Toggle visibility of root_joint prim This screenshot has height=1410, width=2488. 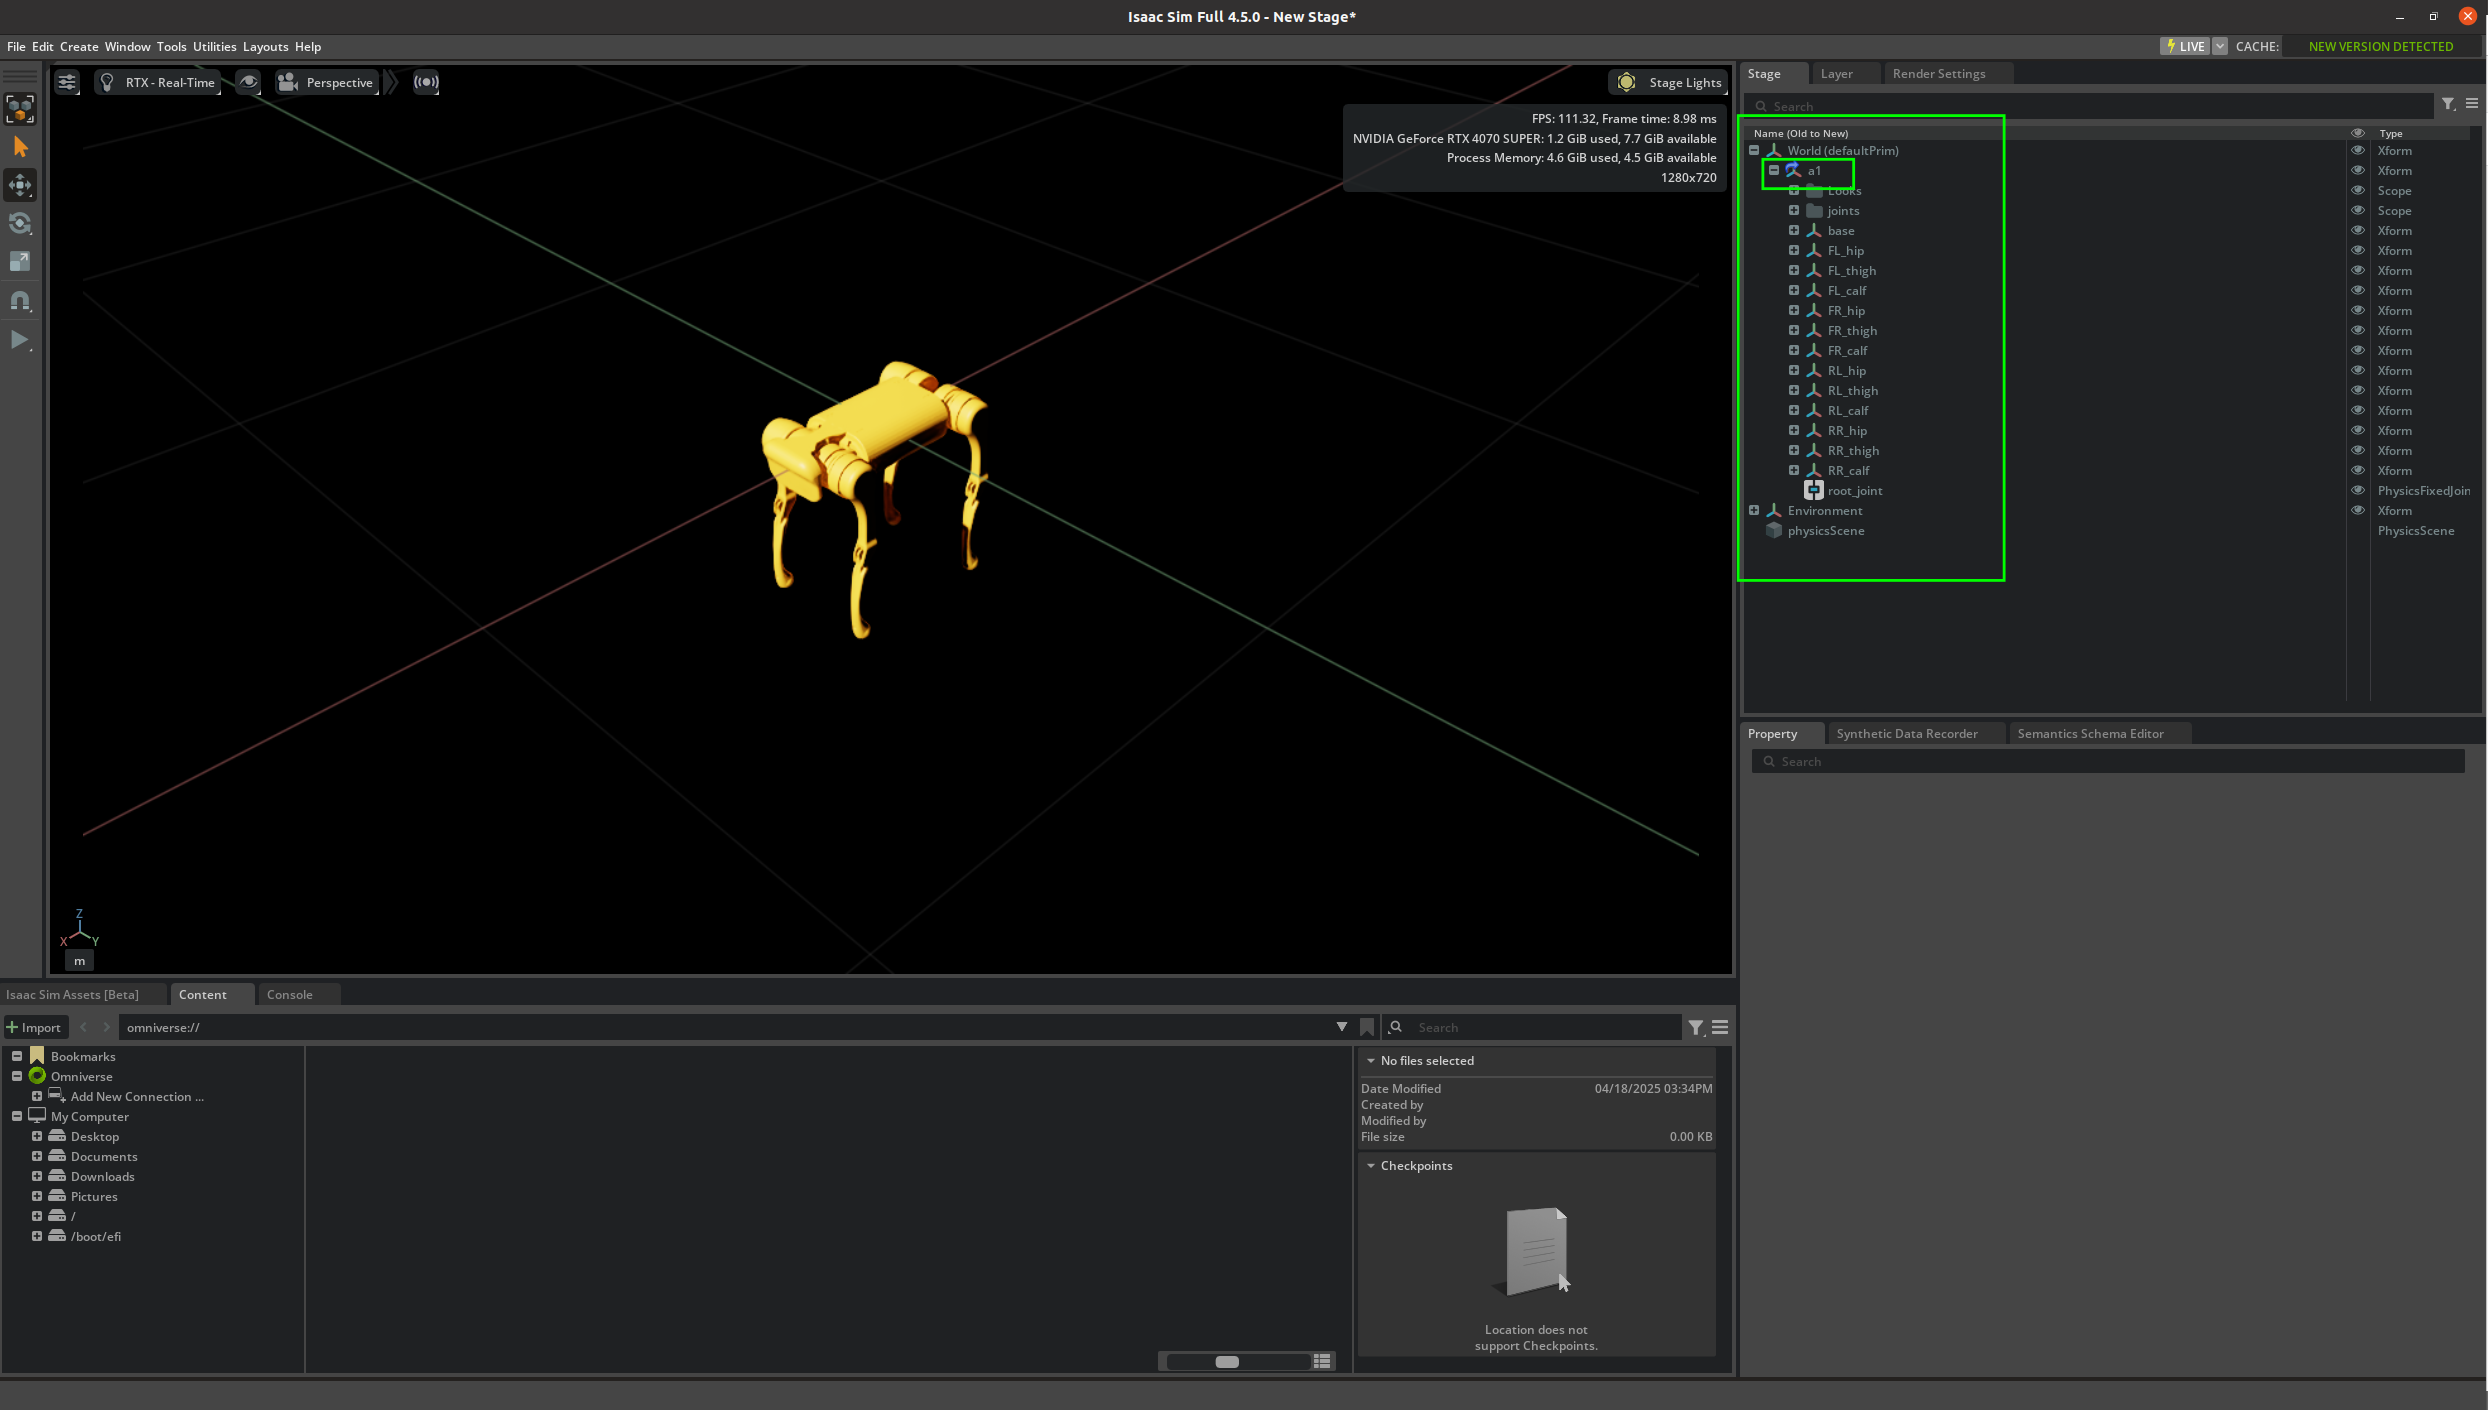(2358, 491)
